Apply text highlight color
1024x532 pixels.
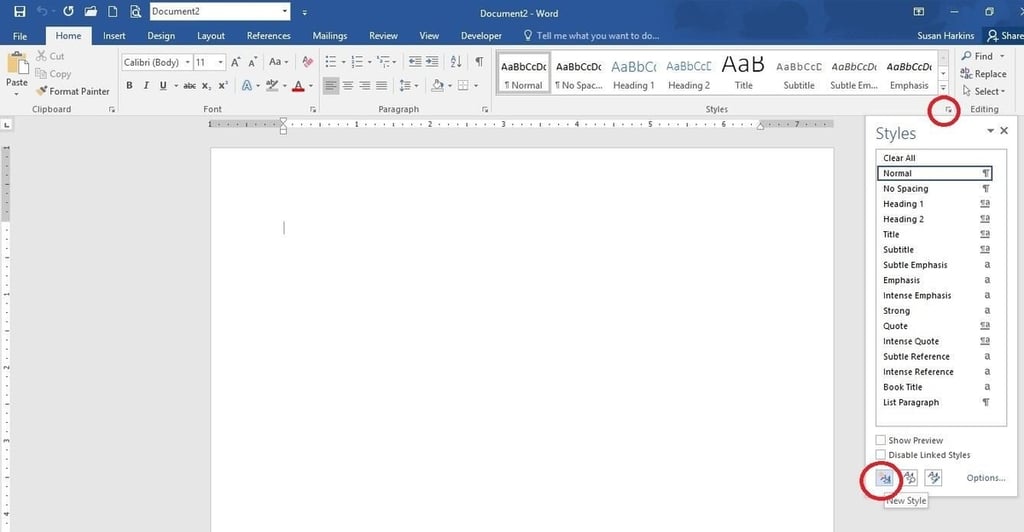coord(272,86)
